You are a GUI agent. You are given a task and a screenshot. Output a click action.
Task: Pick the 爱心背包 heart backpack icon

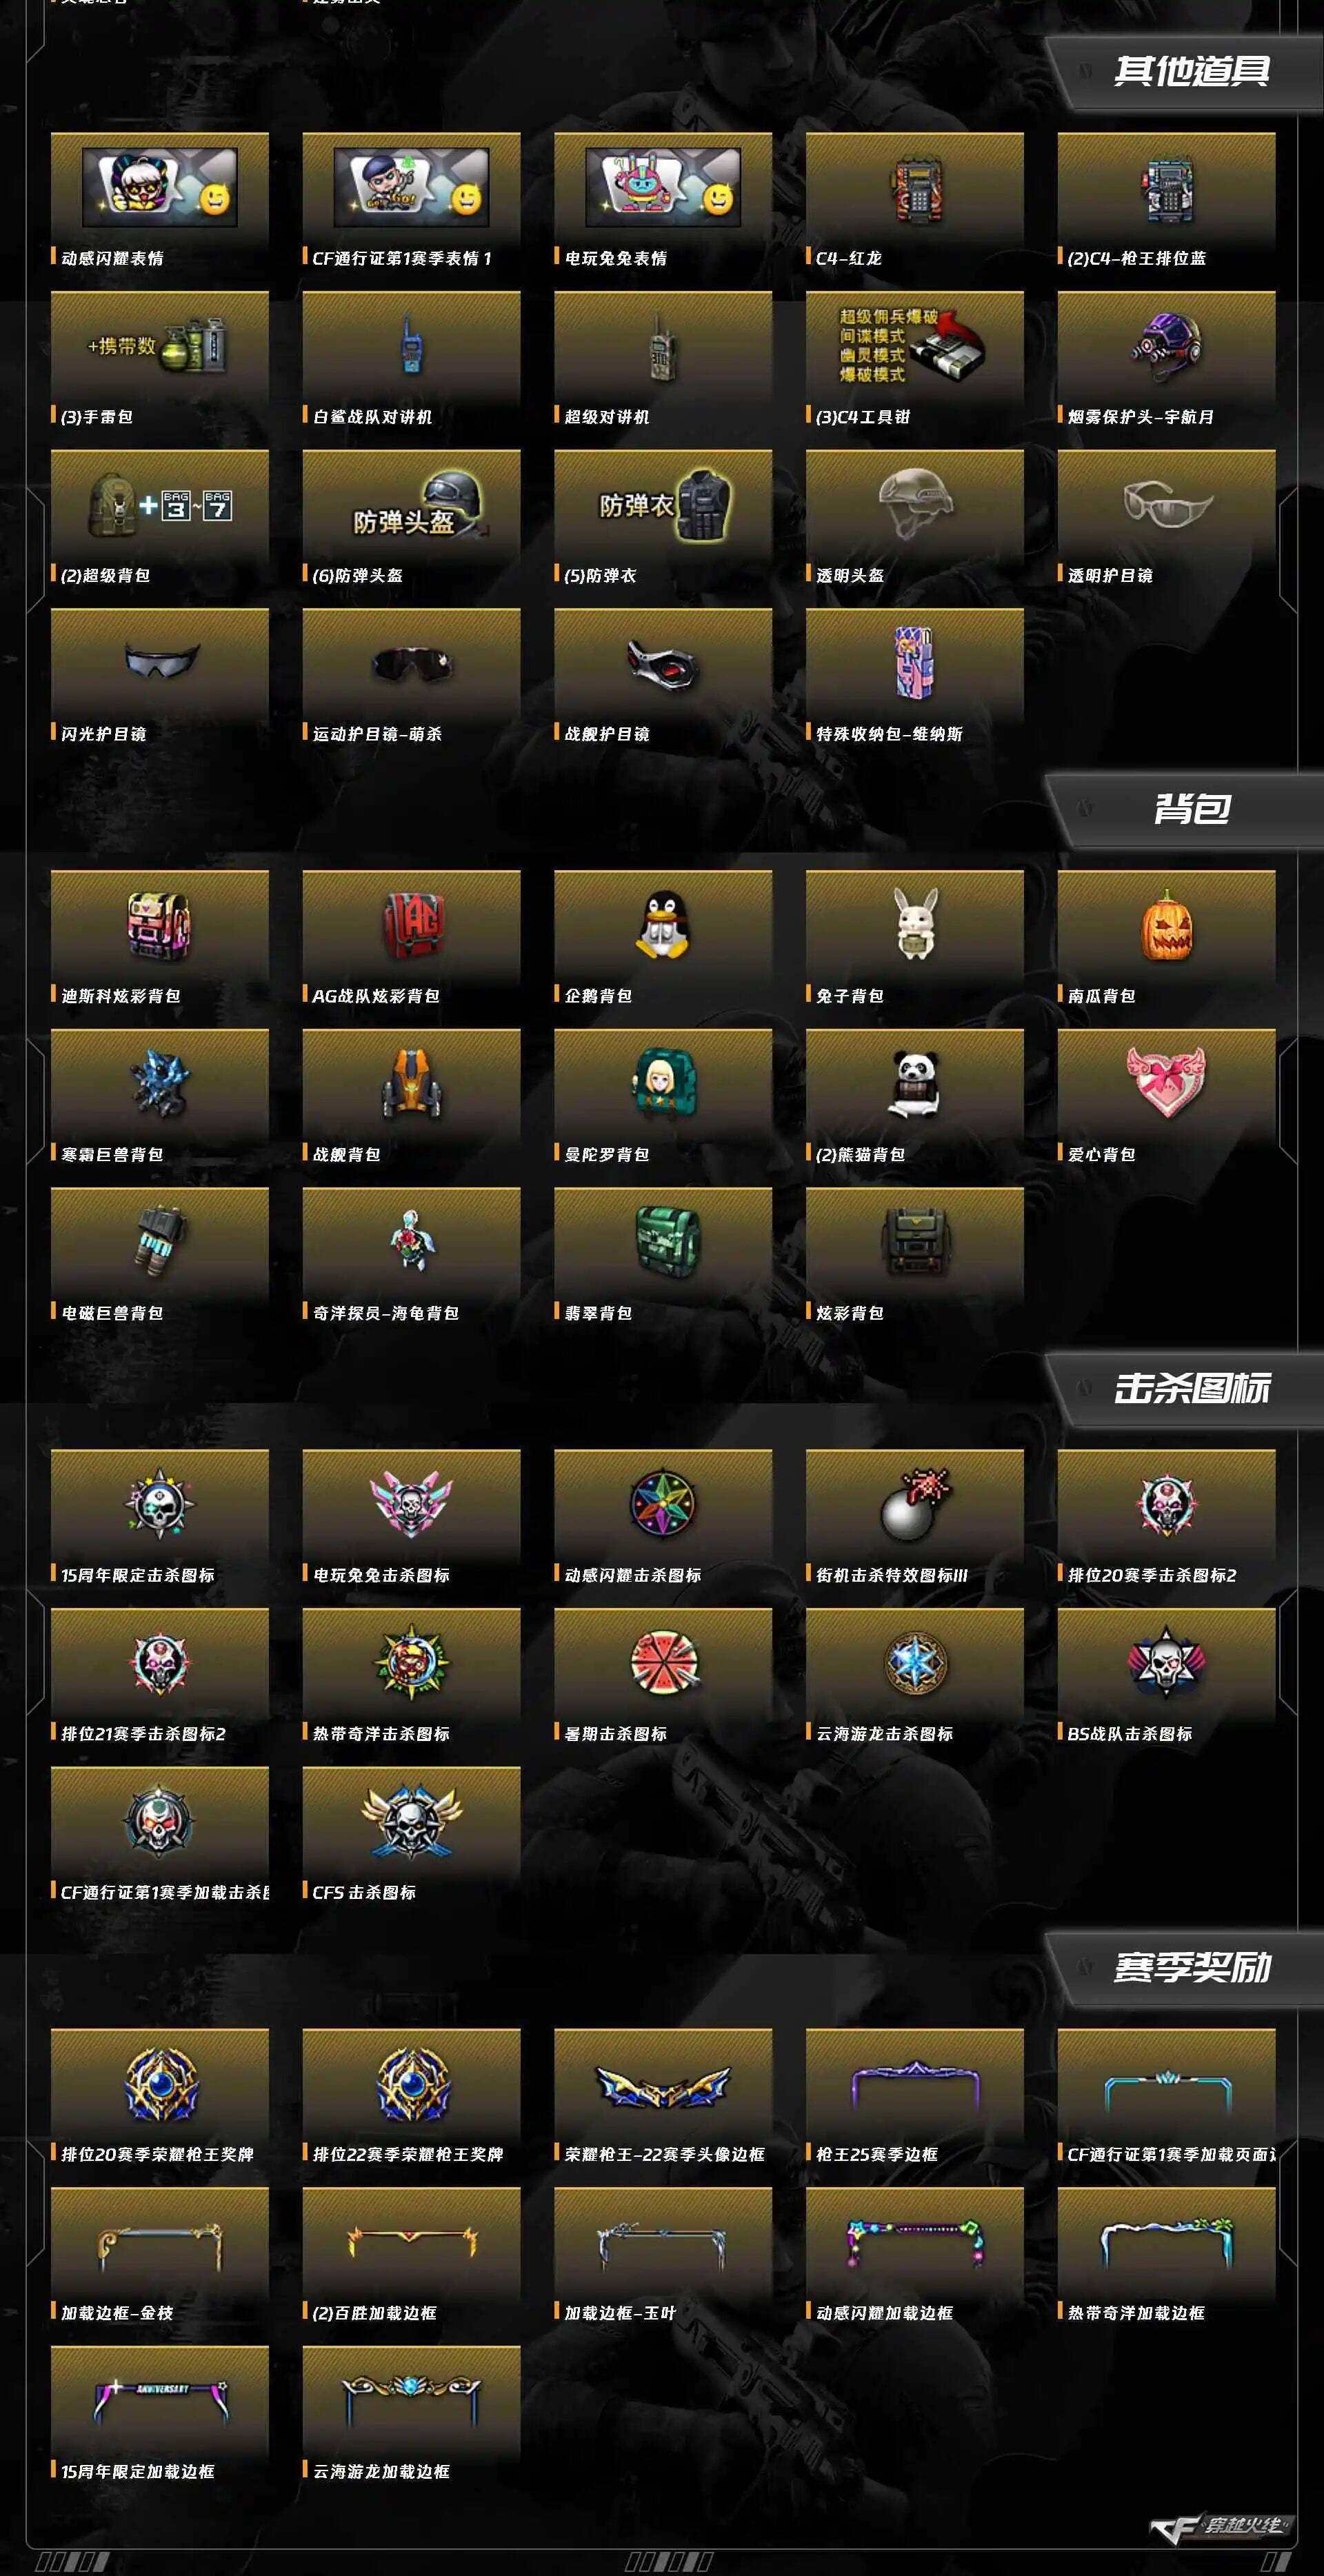pyautogui.click(x=1166, y=1082)
